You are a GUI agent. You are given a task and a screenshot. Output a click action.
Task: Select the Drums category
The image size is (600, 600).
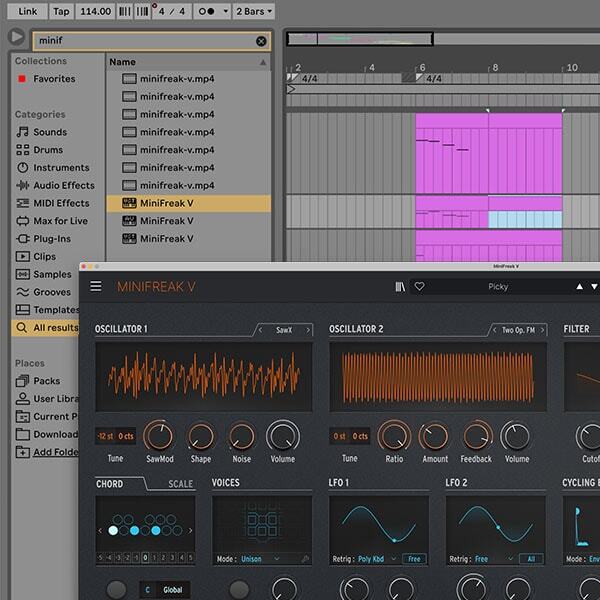(48, 150)
